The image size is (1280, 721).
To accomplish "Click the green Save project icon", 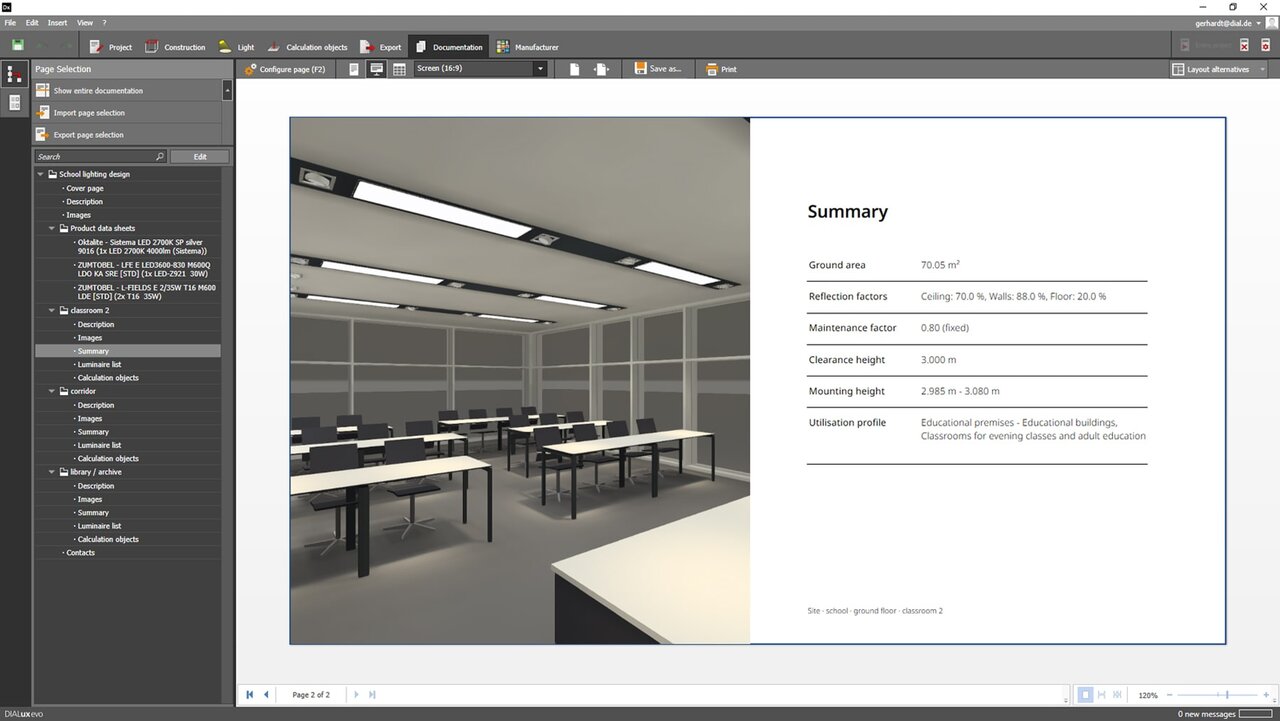I will click(18, 46).
